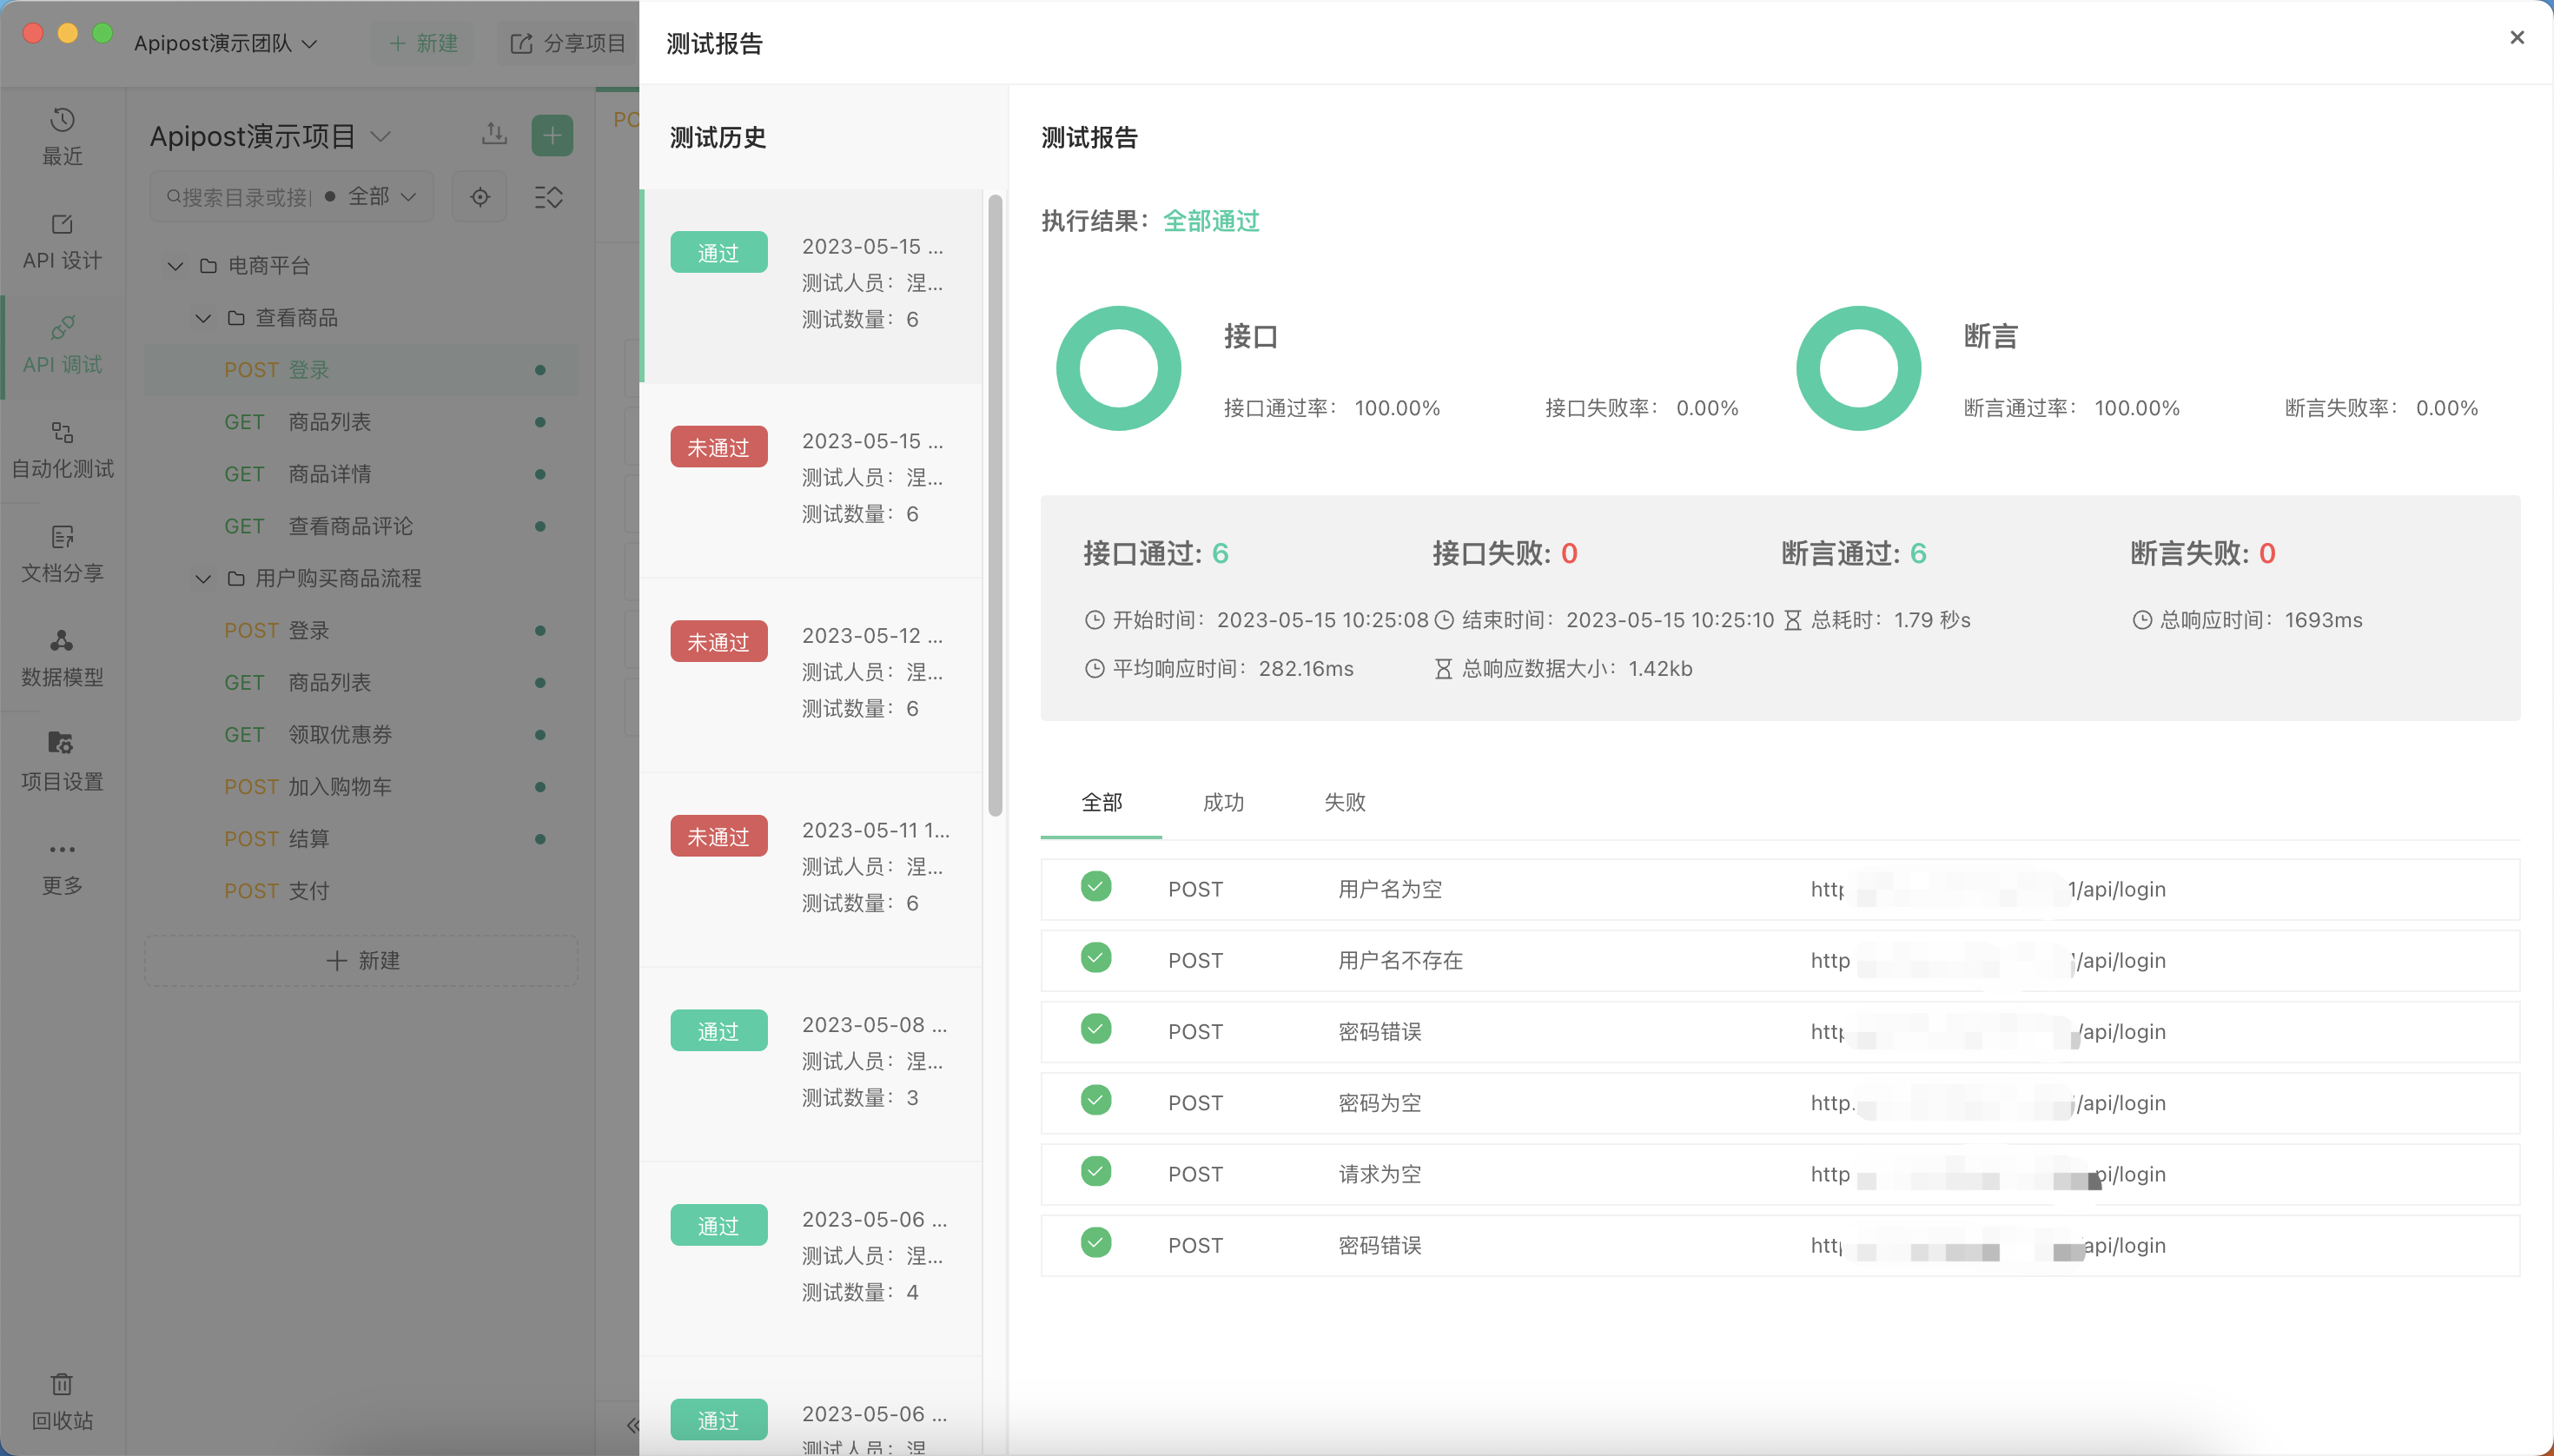Open the 未通过 2023-05-12 history entry
Viewport: 2554px width, 1456px height.
(812, 674)
